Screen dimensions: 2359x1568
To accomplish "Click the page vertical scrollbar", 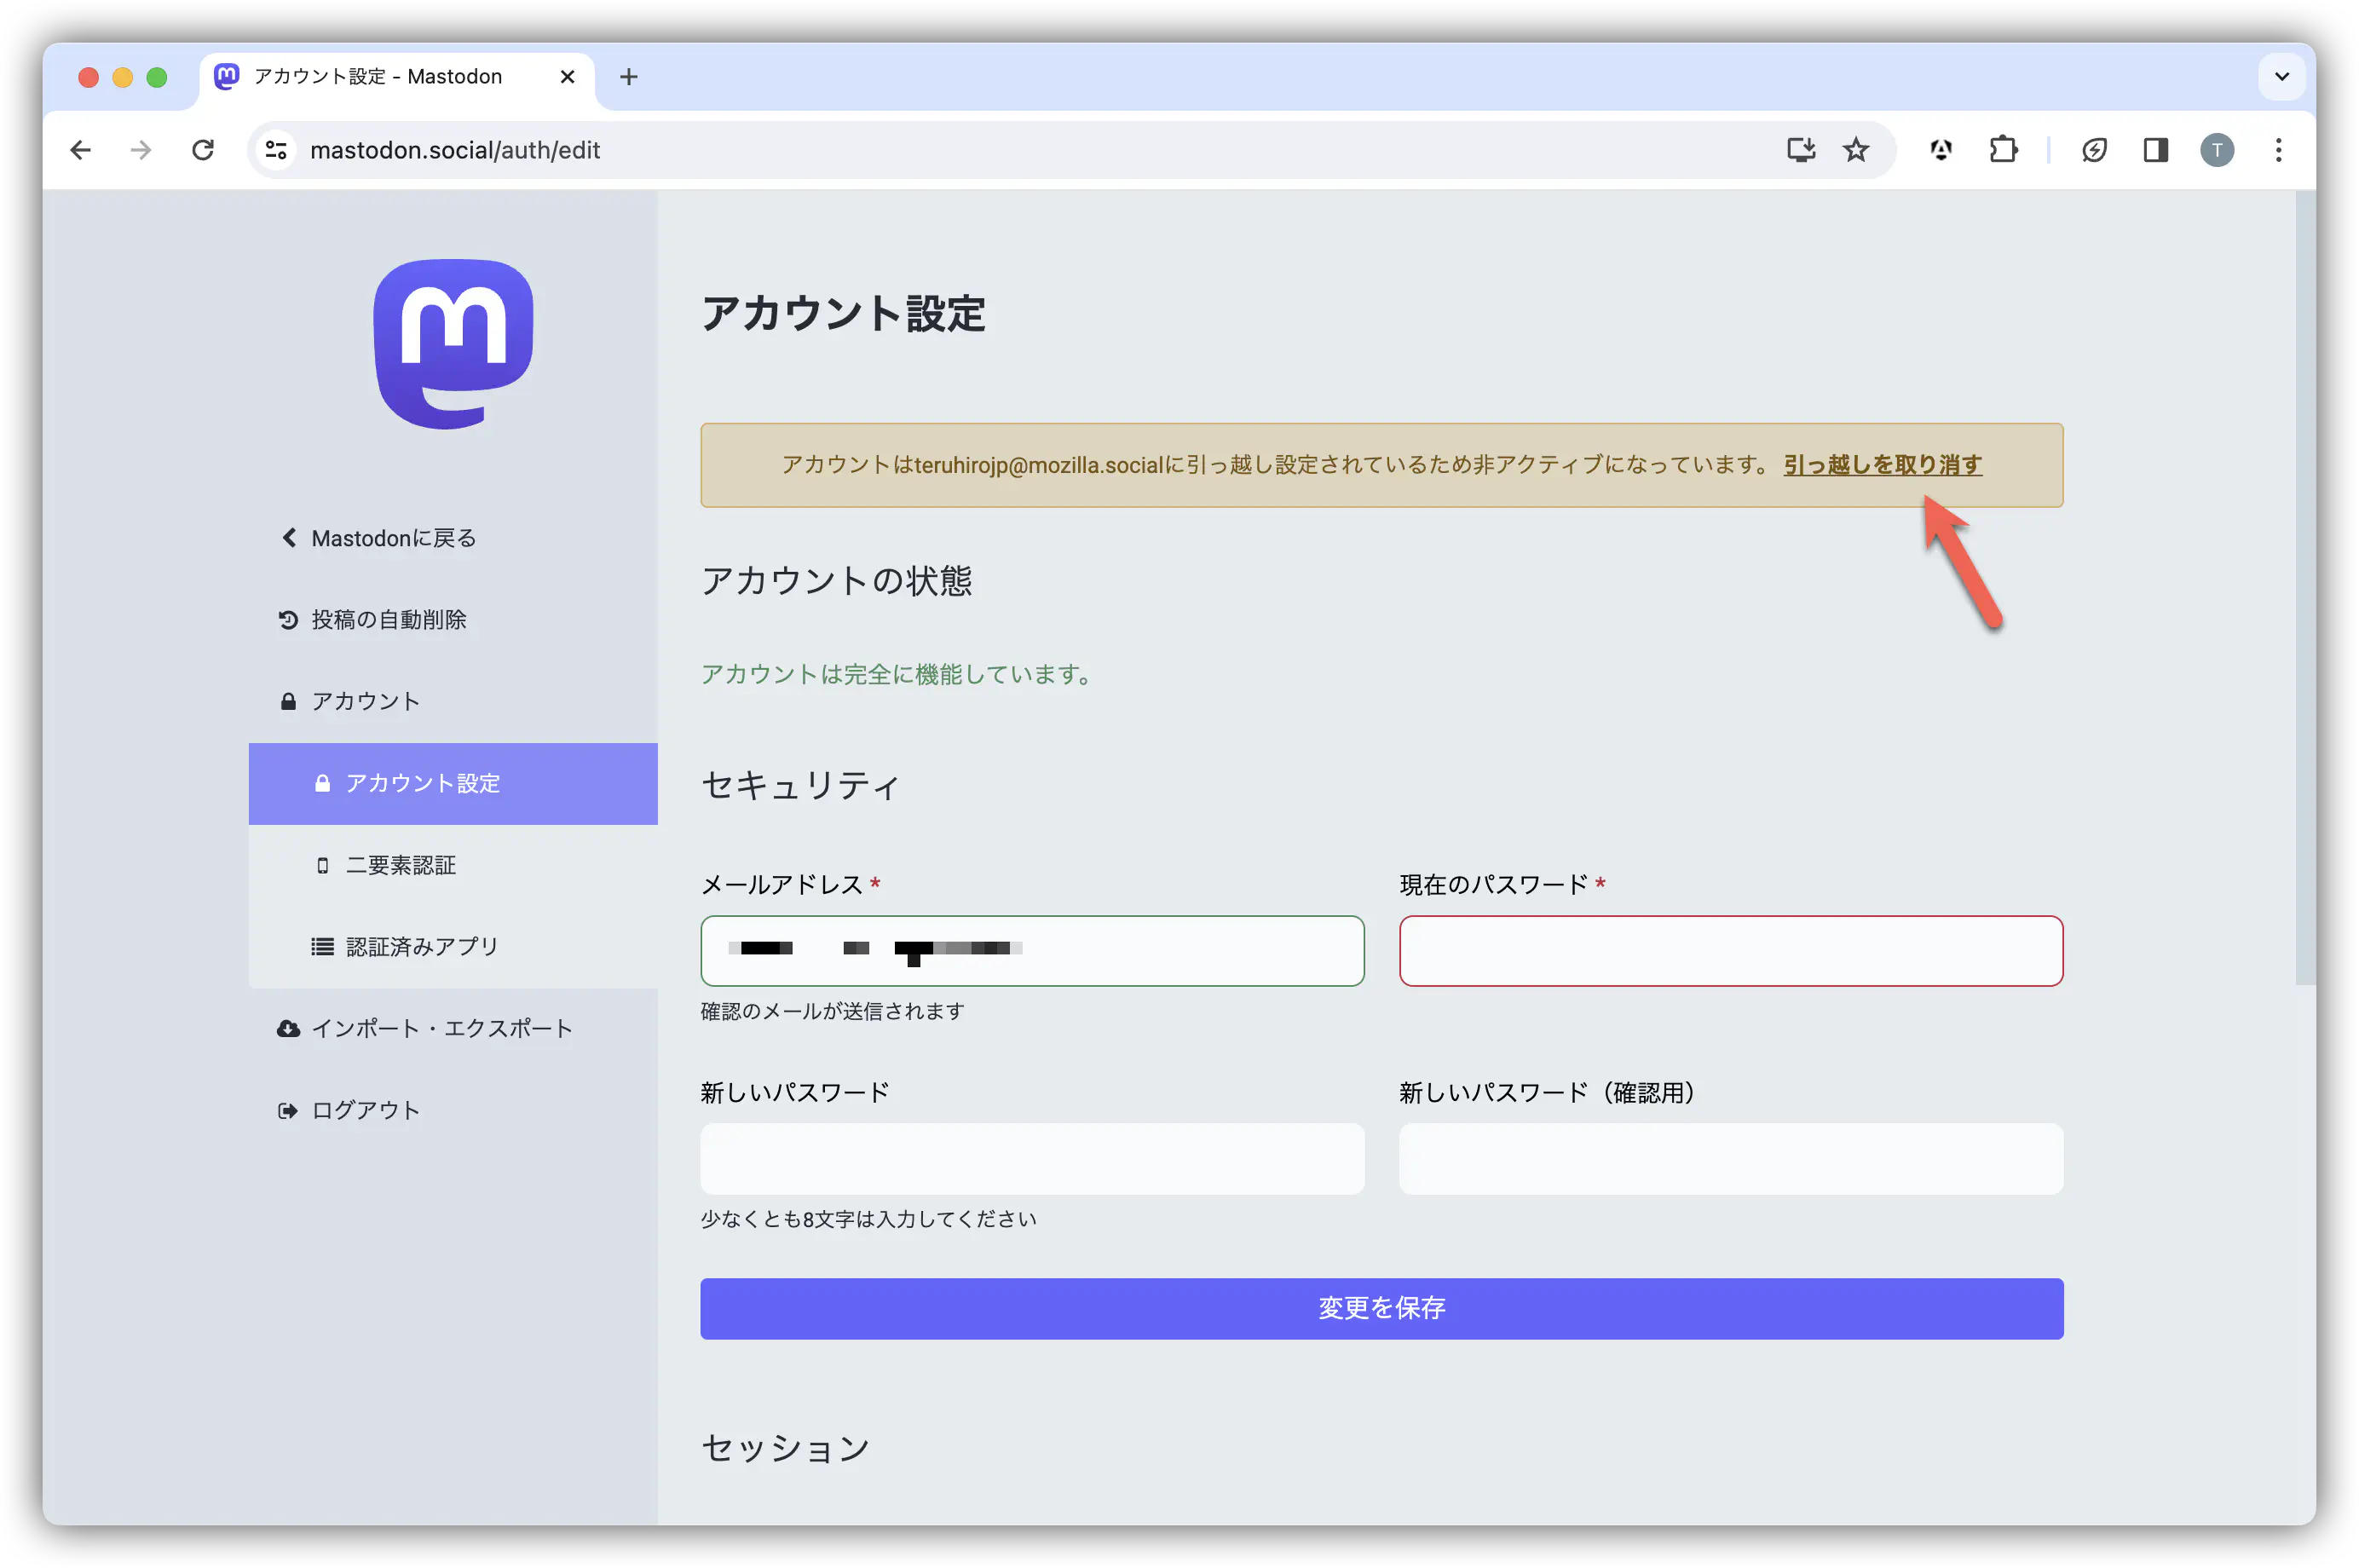I will [x=2305, y=588].
